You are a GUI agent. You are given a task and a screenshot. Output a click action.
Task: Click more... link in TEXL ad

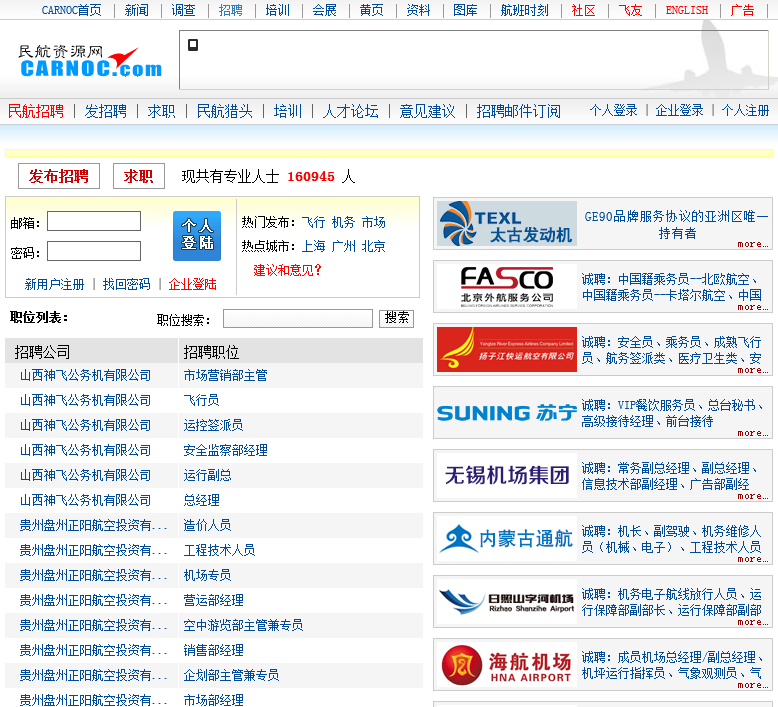753,244
